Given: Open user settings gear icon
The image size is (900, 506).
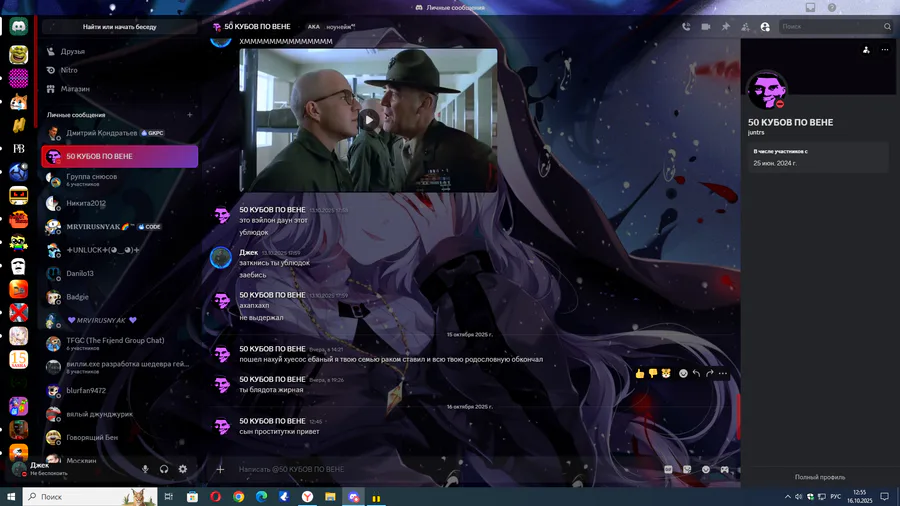Looking at the screenshot, I should (183, 469).
